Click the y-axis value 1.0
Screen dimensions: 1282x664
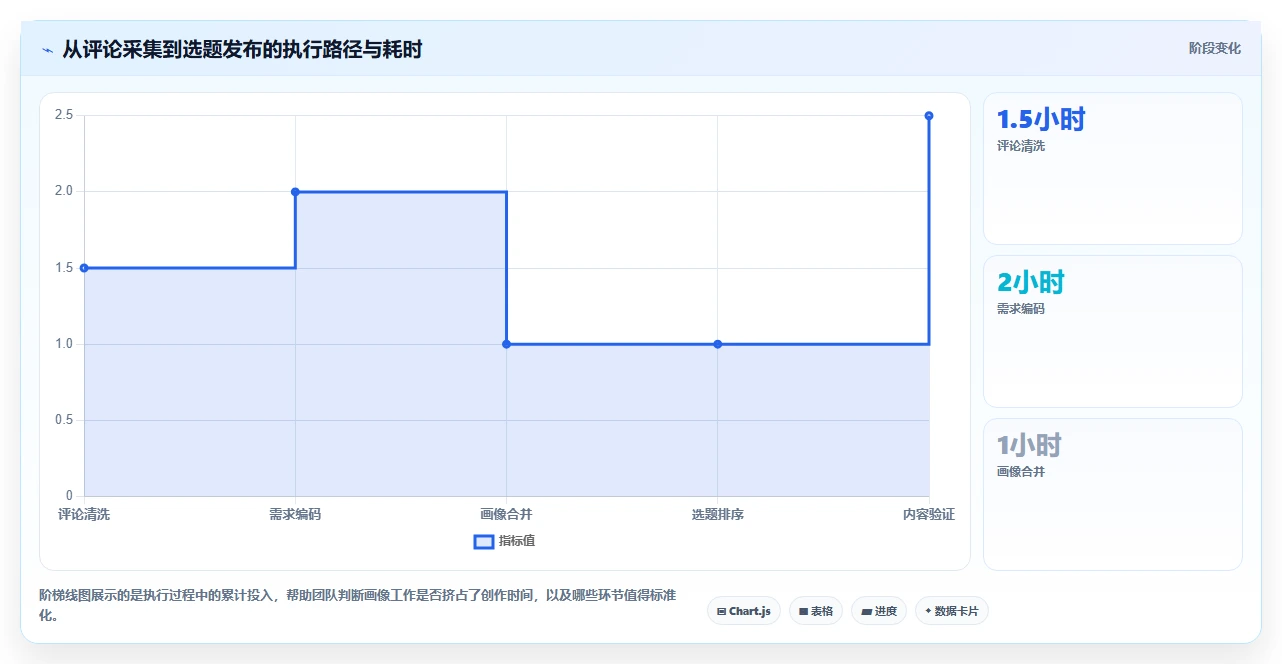coord(64,344)
